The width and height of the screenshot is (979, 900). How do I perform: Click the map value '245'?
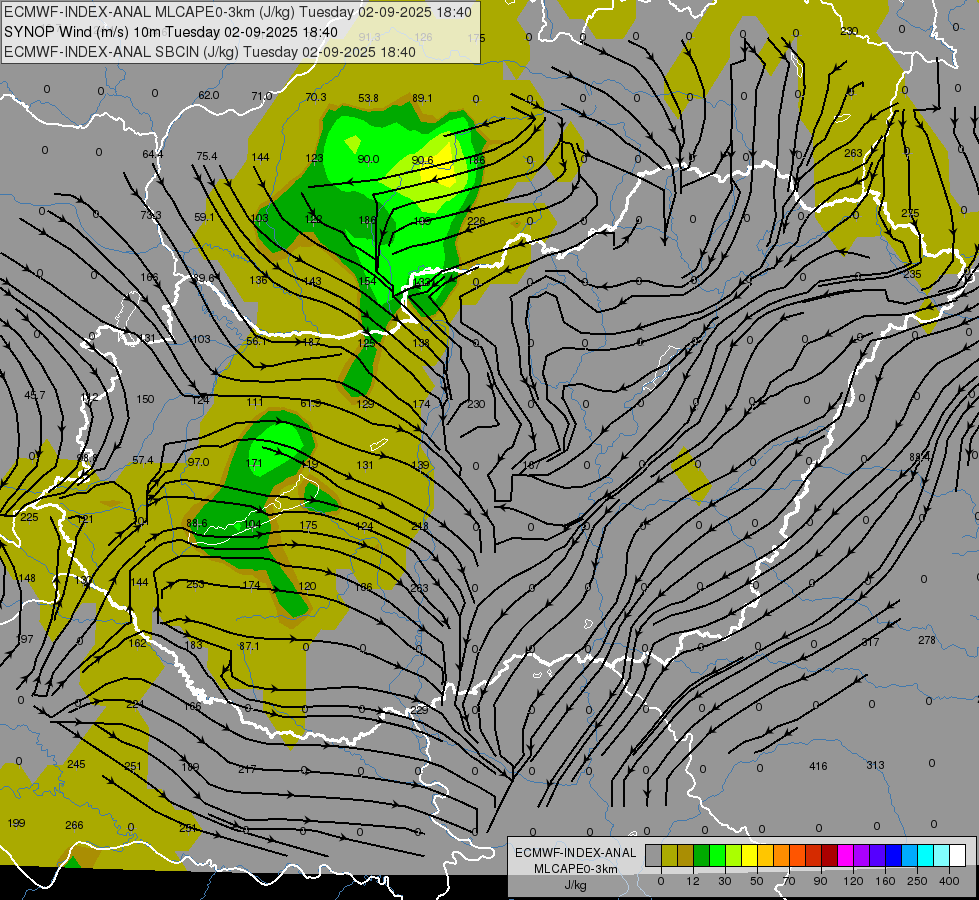pos(76,764)
